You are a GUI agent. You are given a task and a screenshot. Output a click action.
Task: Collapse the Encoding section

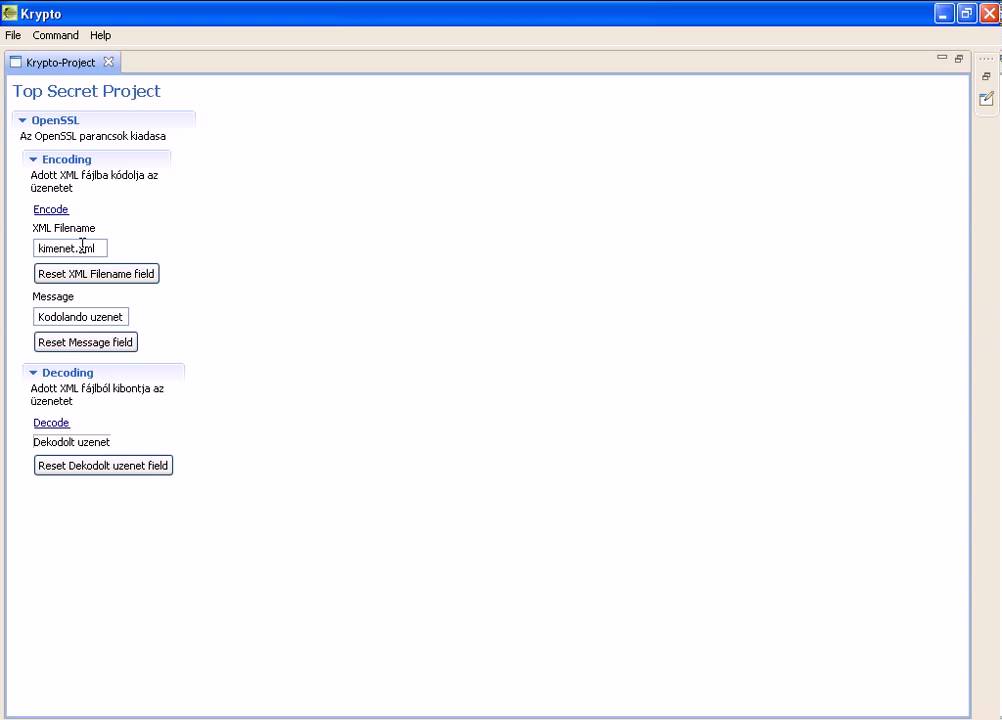click(x=33, y=159)
